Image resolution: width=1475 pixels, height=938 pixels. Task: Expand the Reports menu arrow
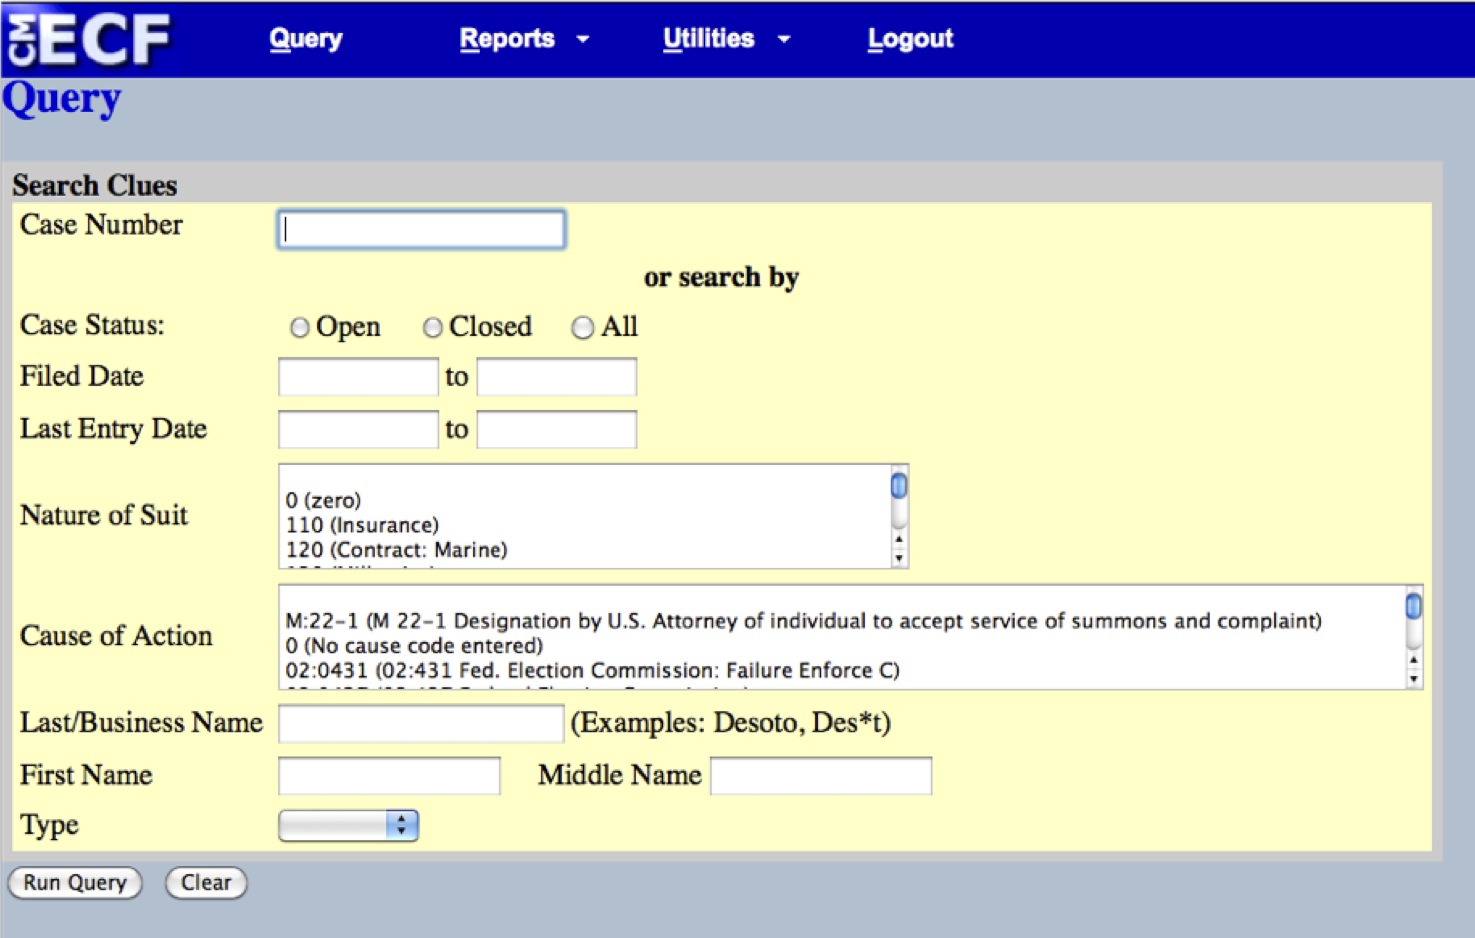[583, 39]
